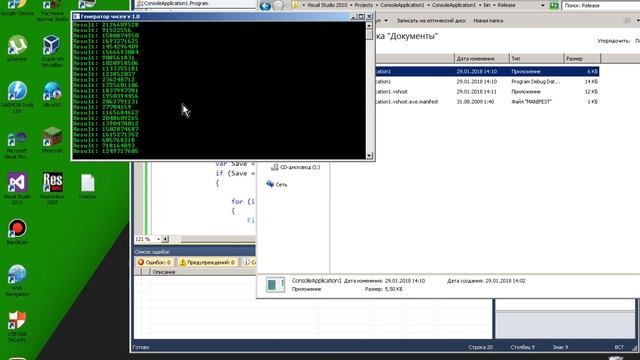Click the Список ошибок panel title
Viewport: 640px width, 360px height.
point(152,252)
